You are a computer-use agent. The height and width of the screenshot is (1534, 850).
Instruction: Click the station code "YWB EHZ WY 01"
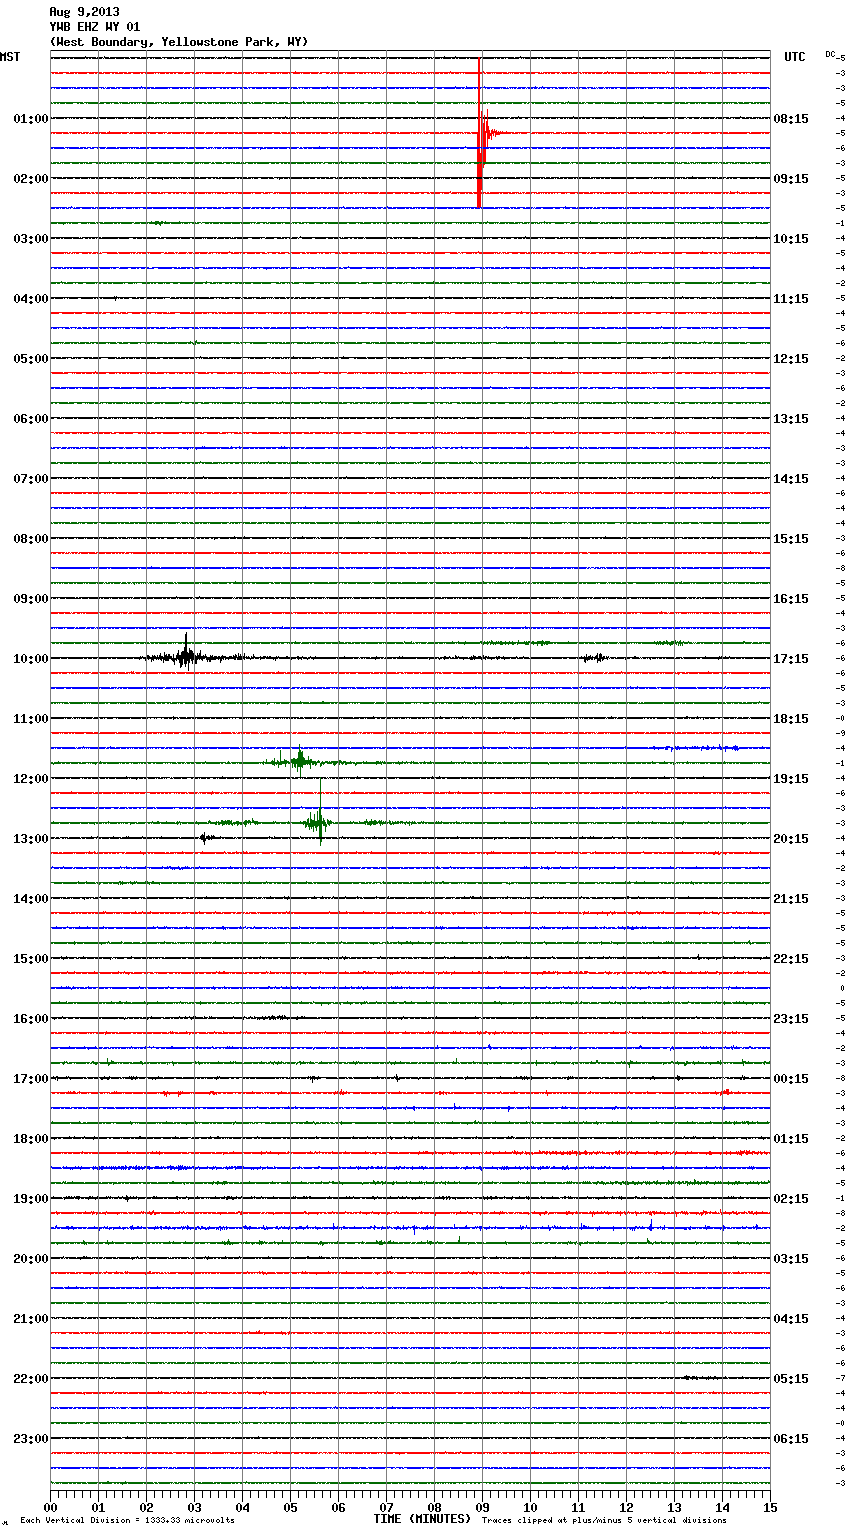click(x=95, y=27)
